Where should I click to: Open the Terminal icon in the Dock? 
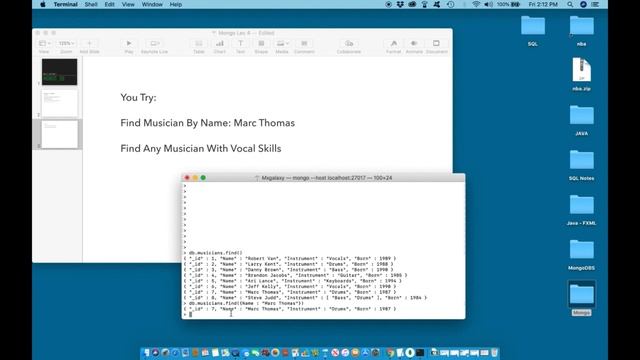[420, 353]
